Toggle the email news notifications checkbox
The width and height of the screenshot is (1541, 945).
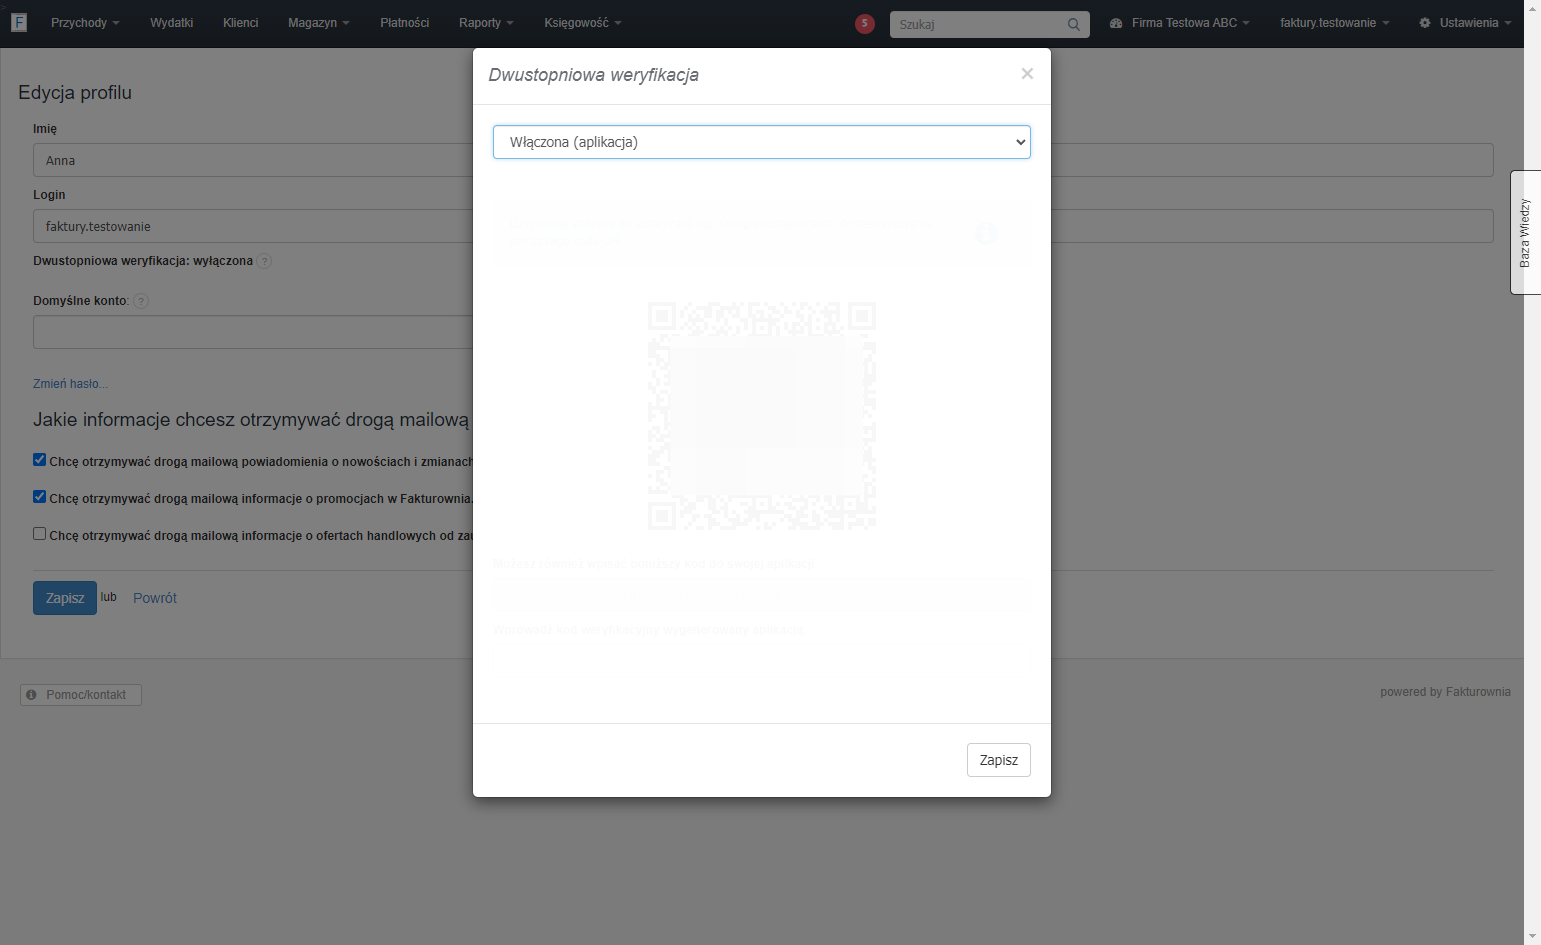click(40, 460)
